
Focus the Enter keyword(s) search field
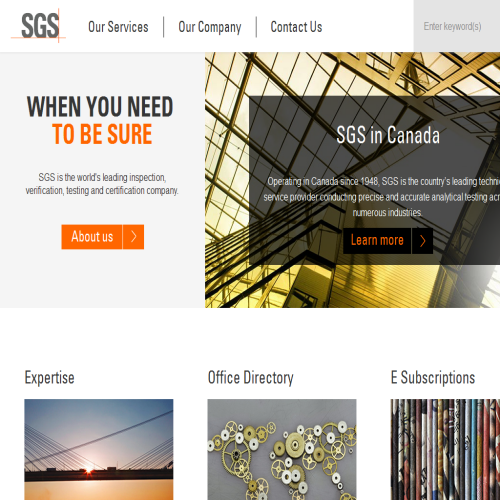tap(457, 26)
